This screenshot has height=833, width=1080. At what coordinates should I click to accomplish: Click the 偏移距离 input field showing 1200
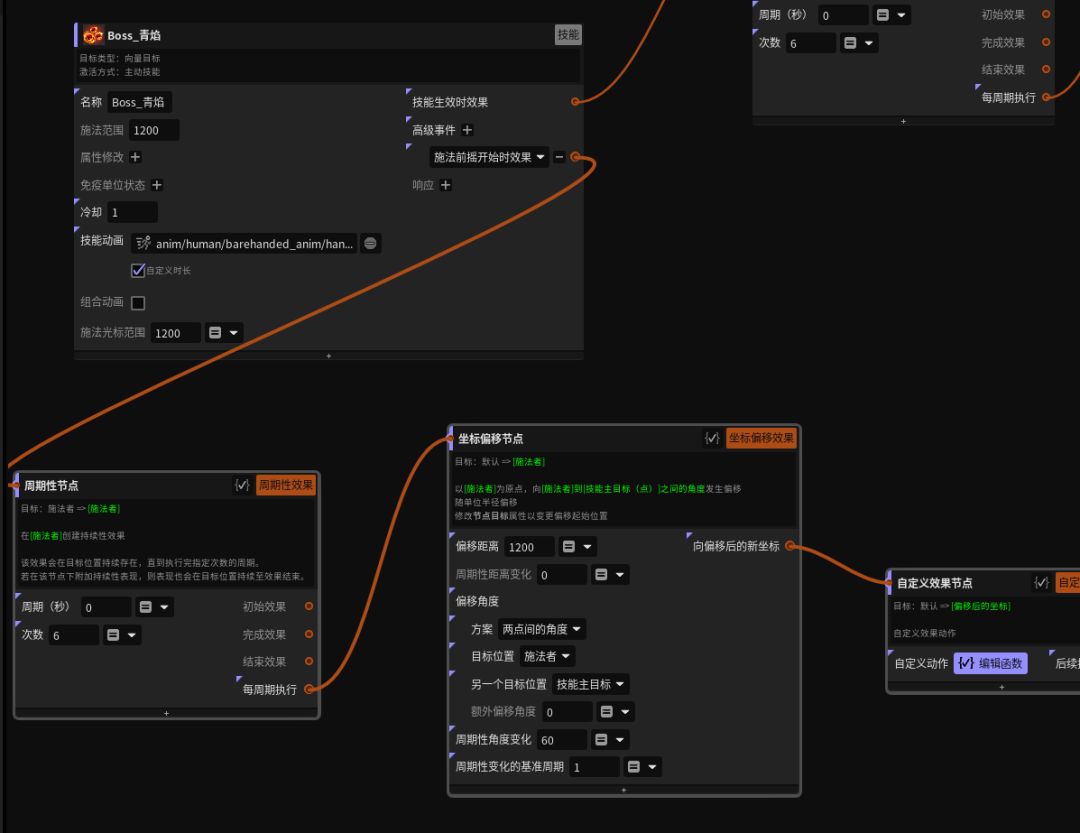pyautogui.click(x=528, y=547)
